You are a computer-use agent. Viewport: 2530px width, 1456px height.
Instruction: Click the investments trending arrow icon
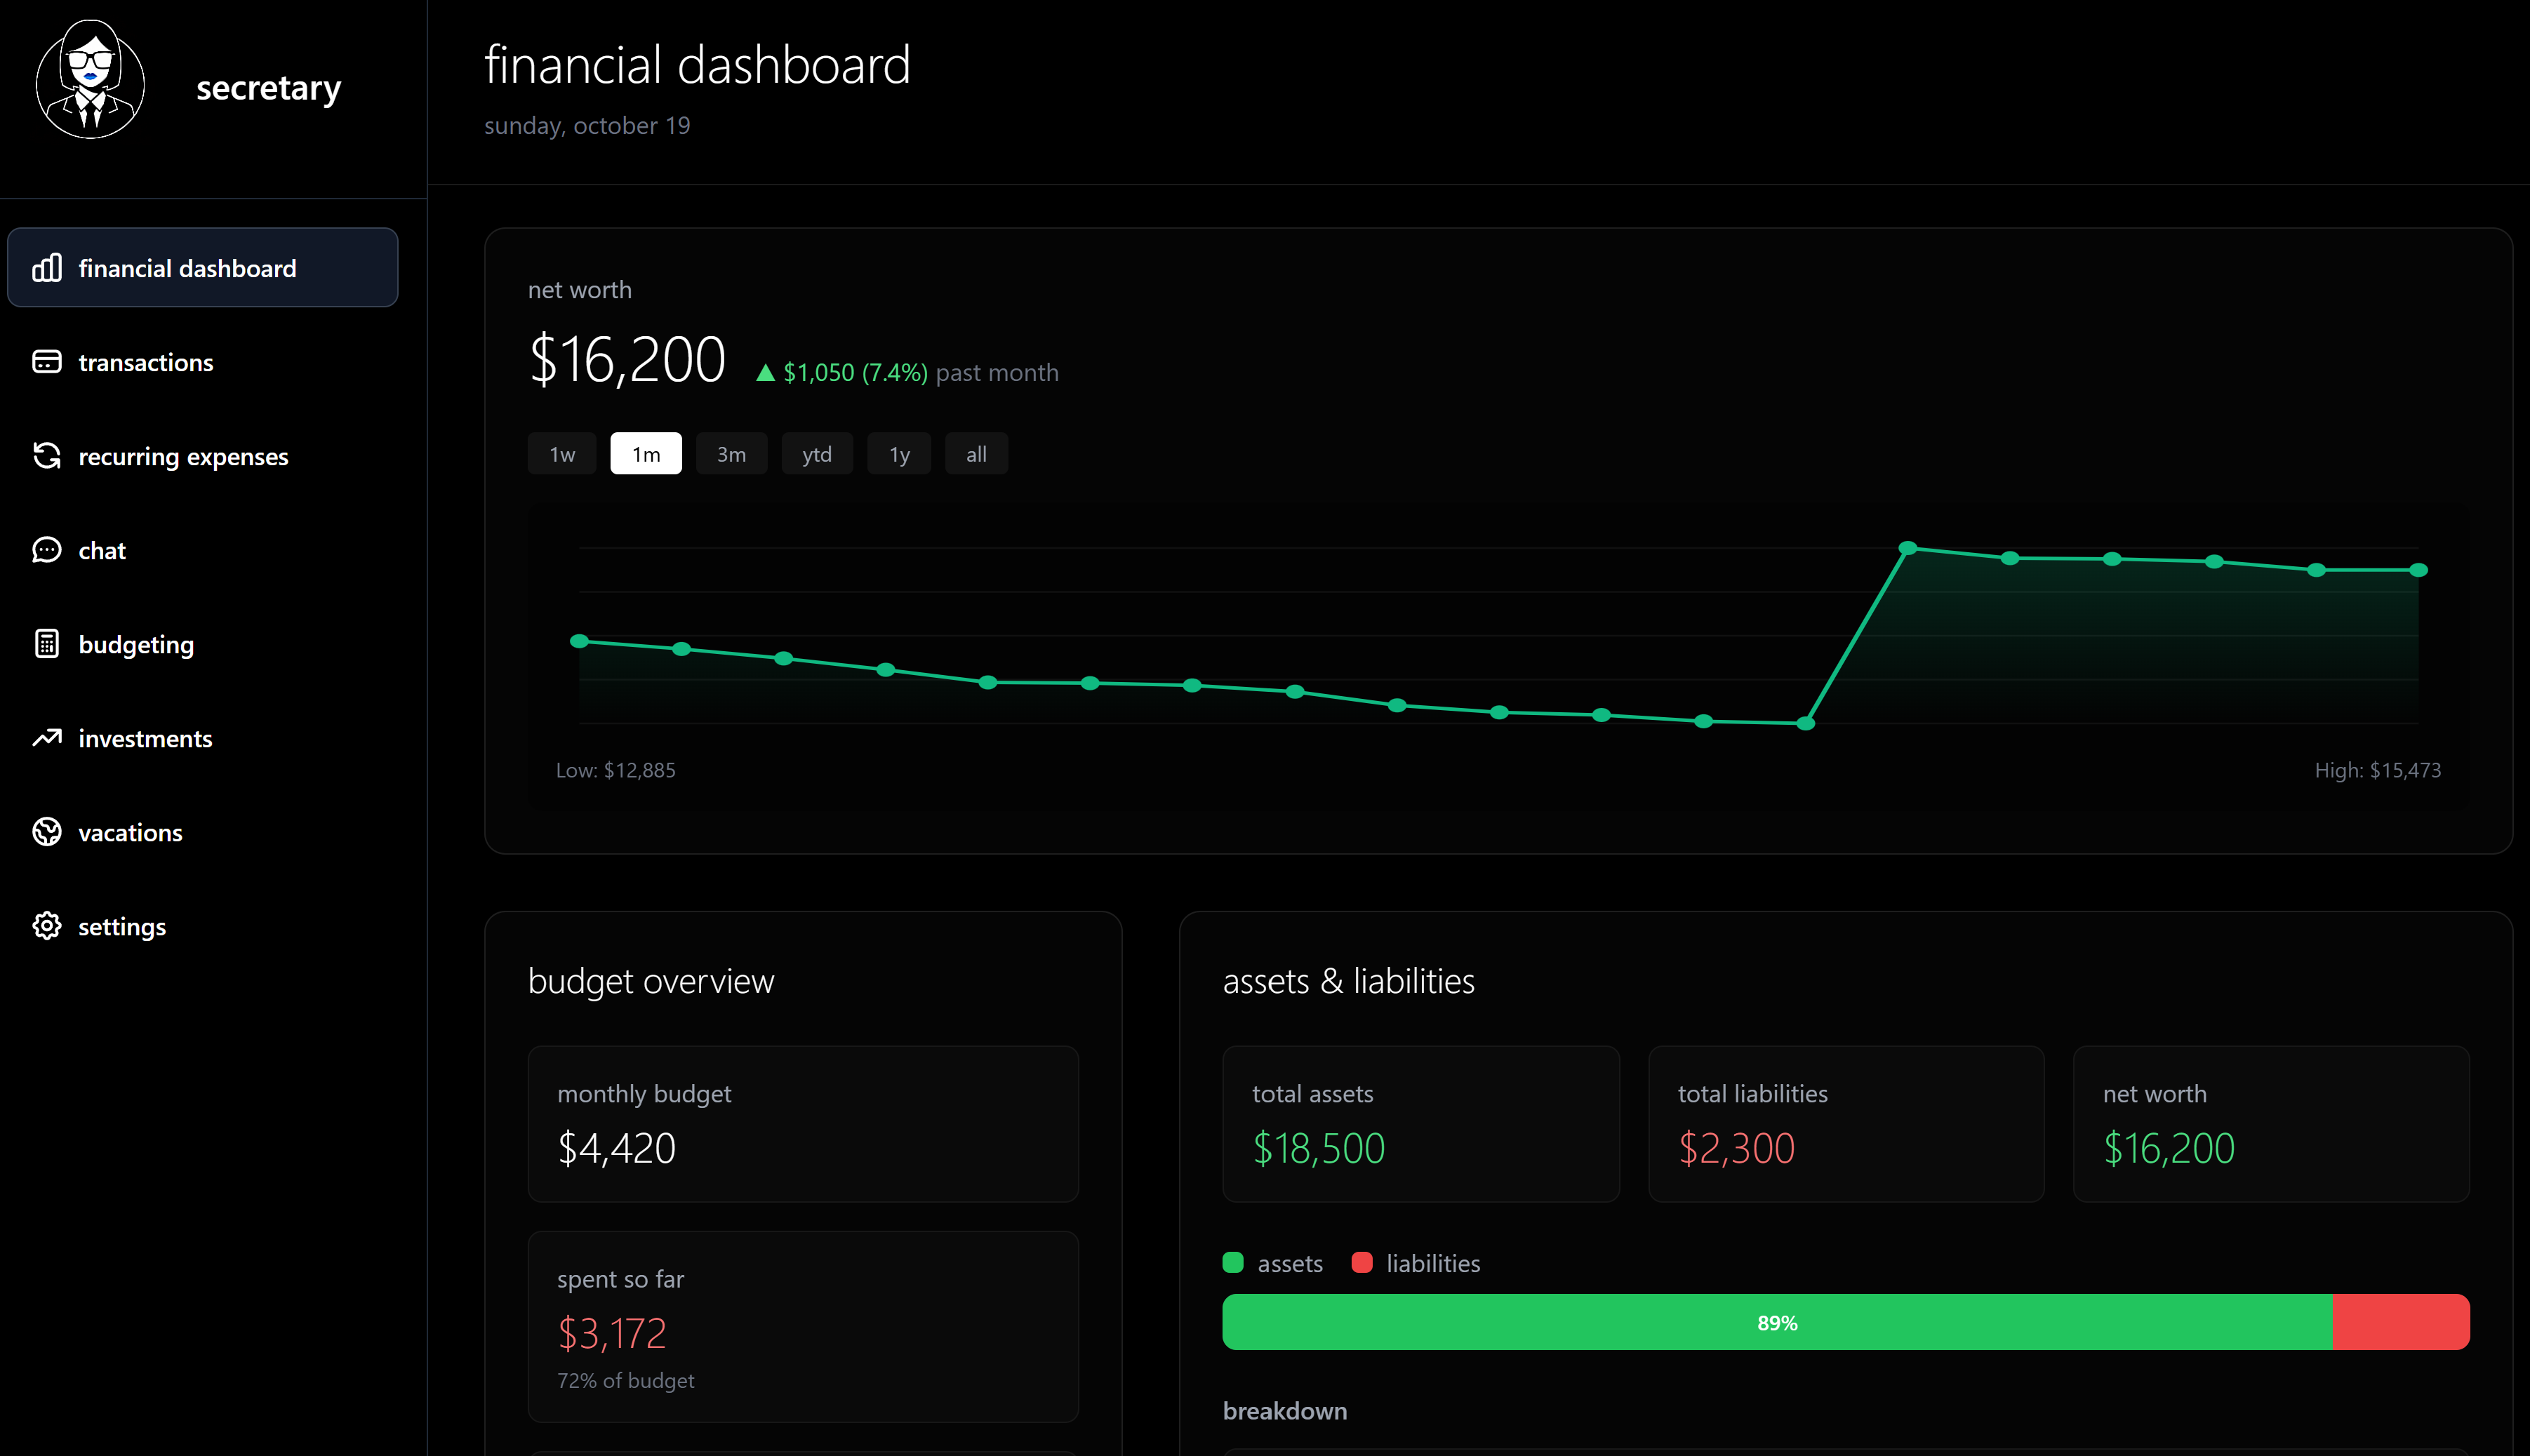pos(47,738)
